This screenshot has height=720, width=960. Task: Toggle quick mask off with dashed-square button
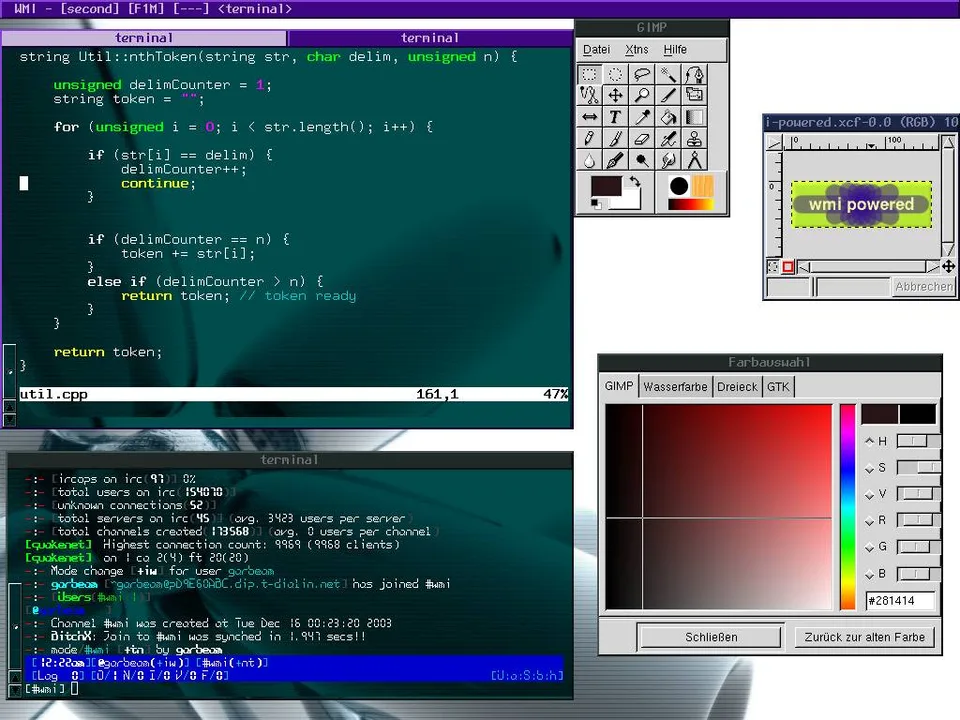(773, 267)
